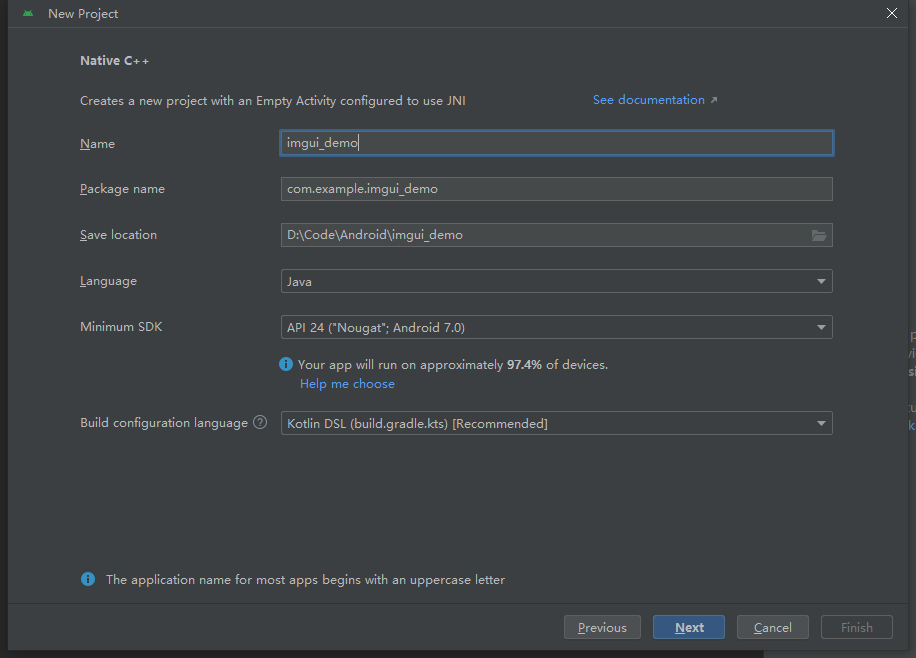The width and height of the screenshot is (916, 658).
Task: Open the Minimum SDK dropdown
Action: pos(556,327)
